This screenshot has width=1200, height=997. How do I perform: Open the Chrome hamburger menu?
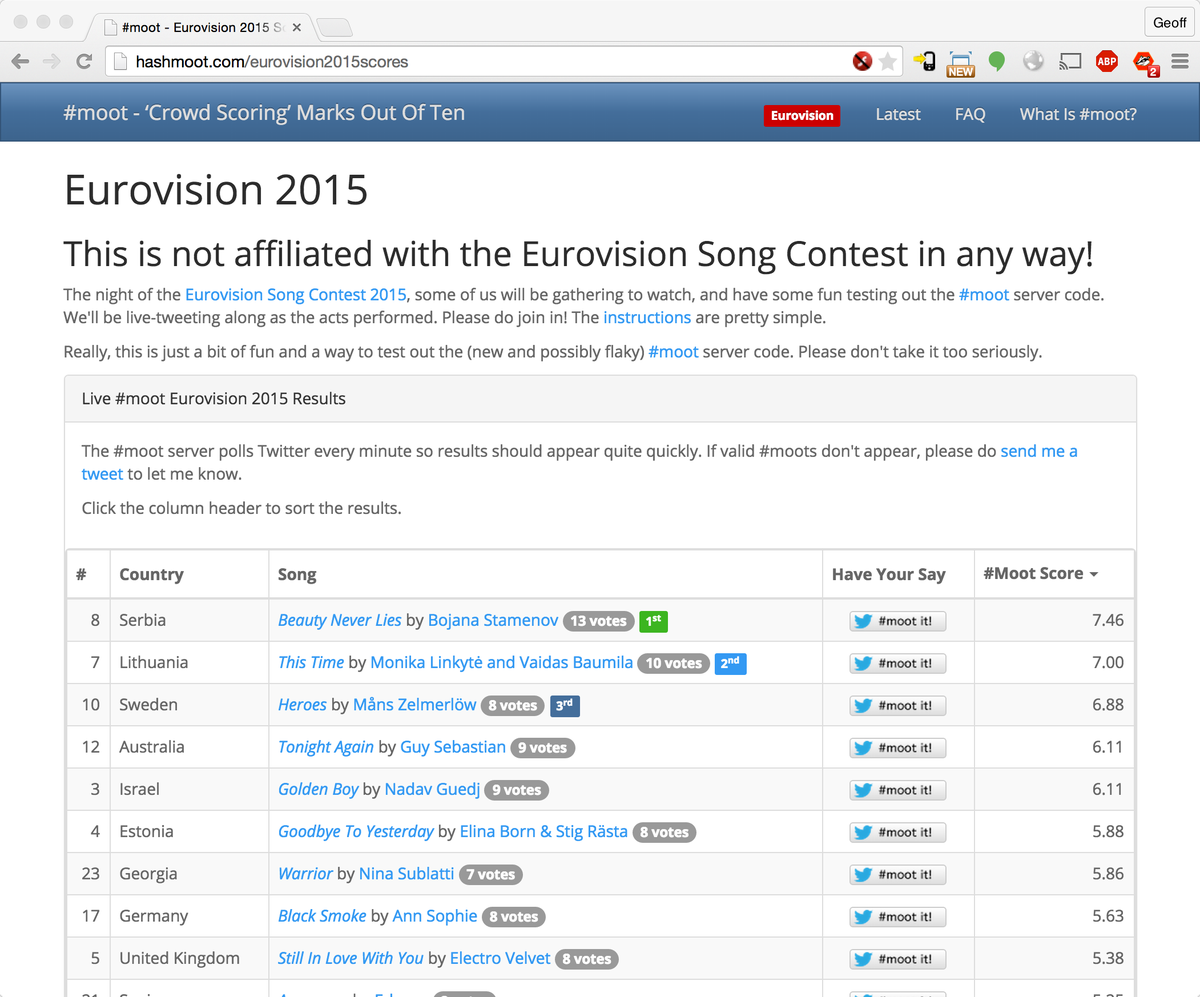click(x=1180, y=62)
